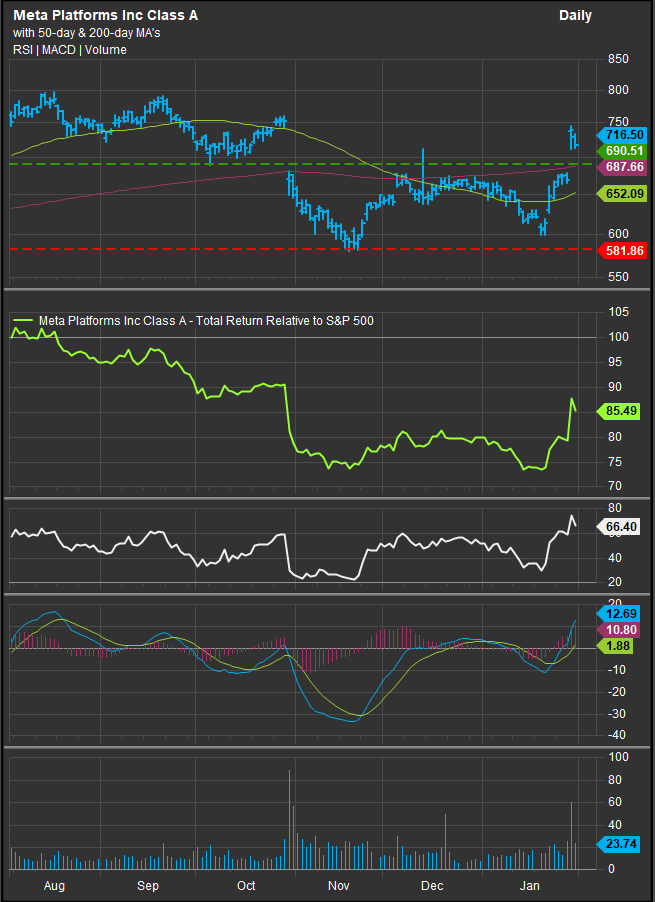Open the Total Return Relative to S&P 500 legend
The image size is (655, 902).
tap(206, 321)
